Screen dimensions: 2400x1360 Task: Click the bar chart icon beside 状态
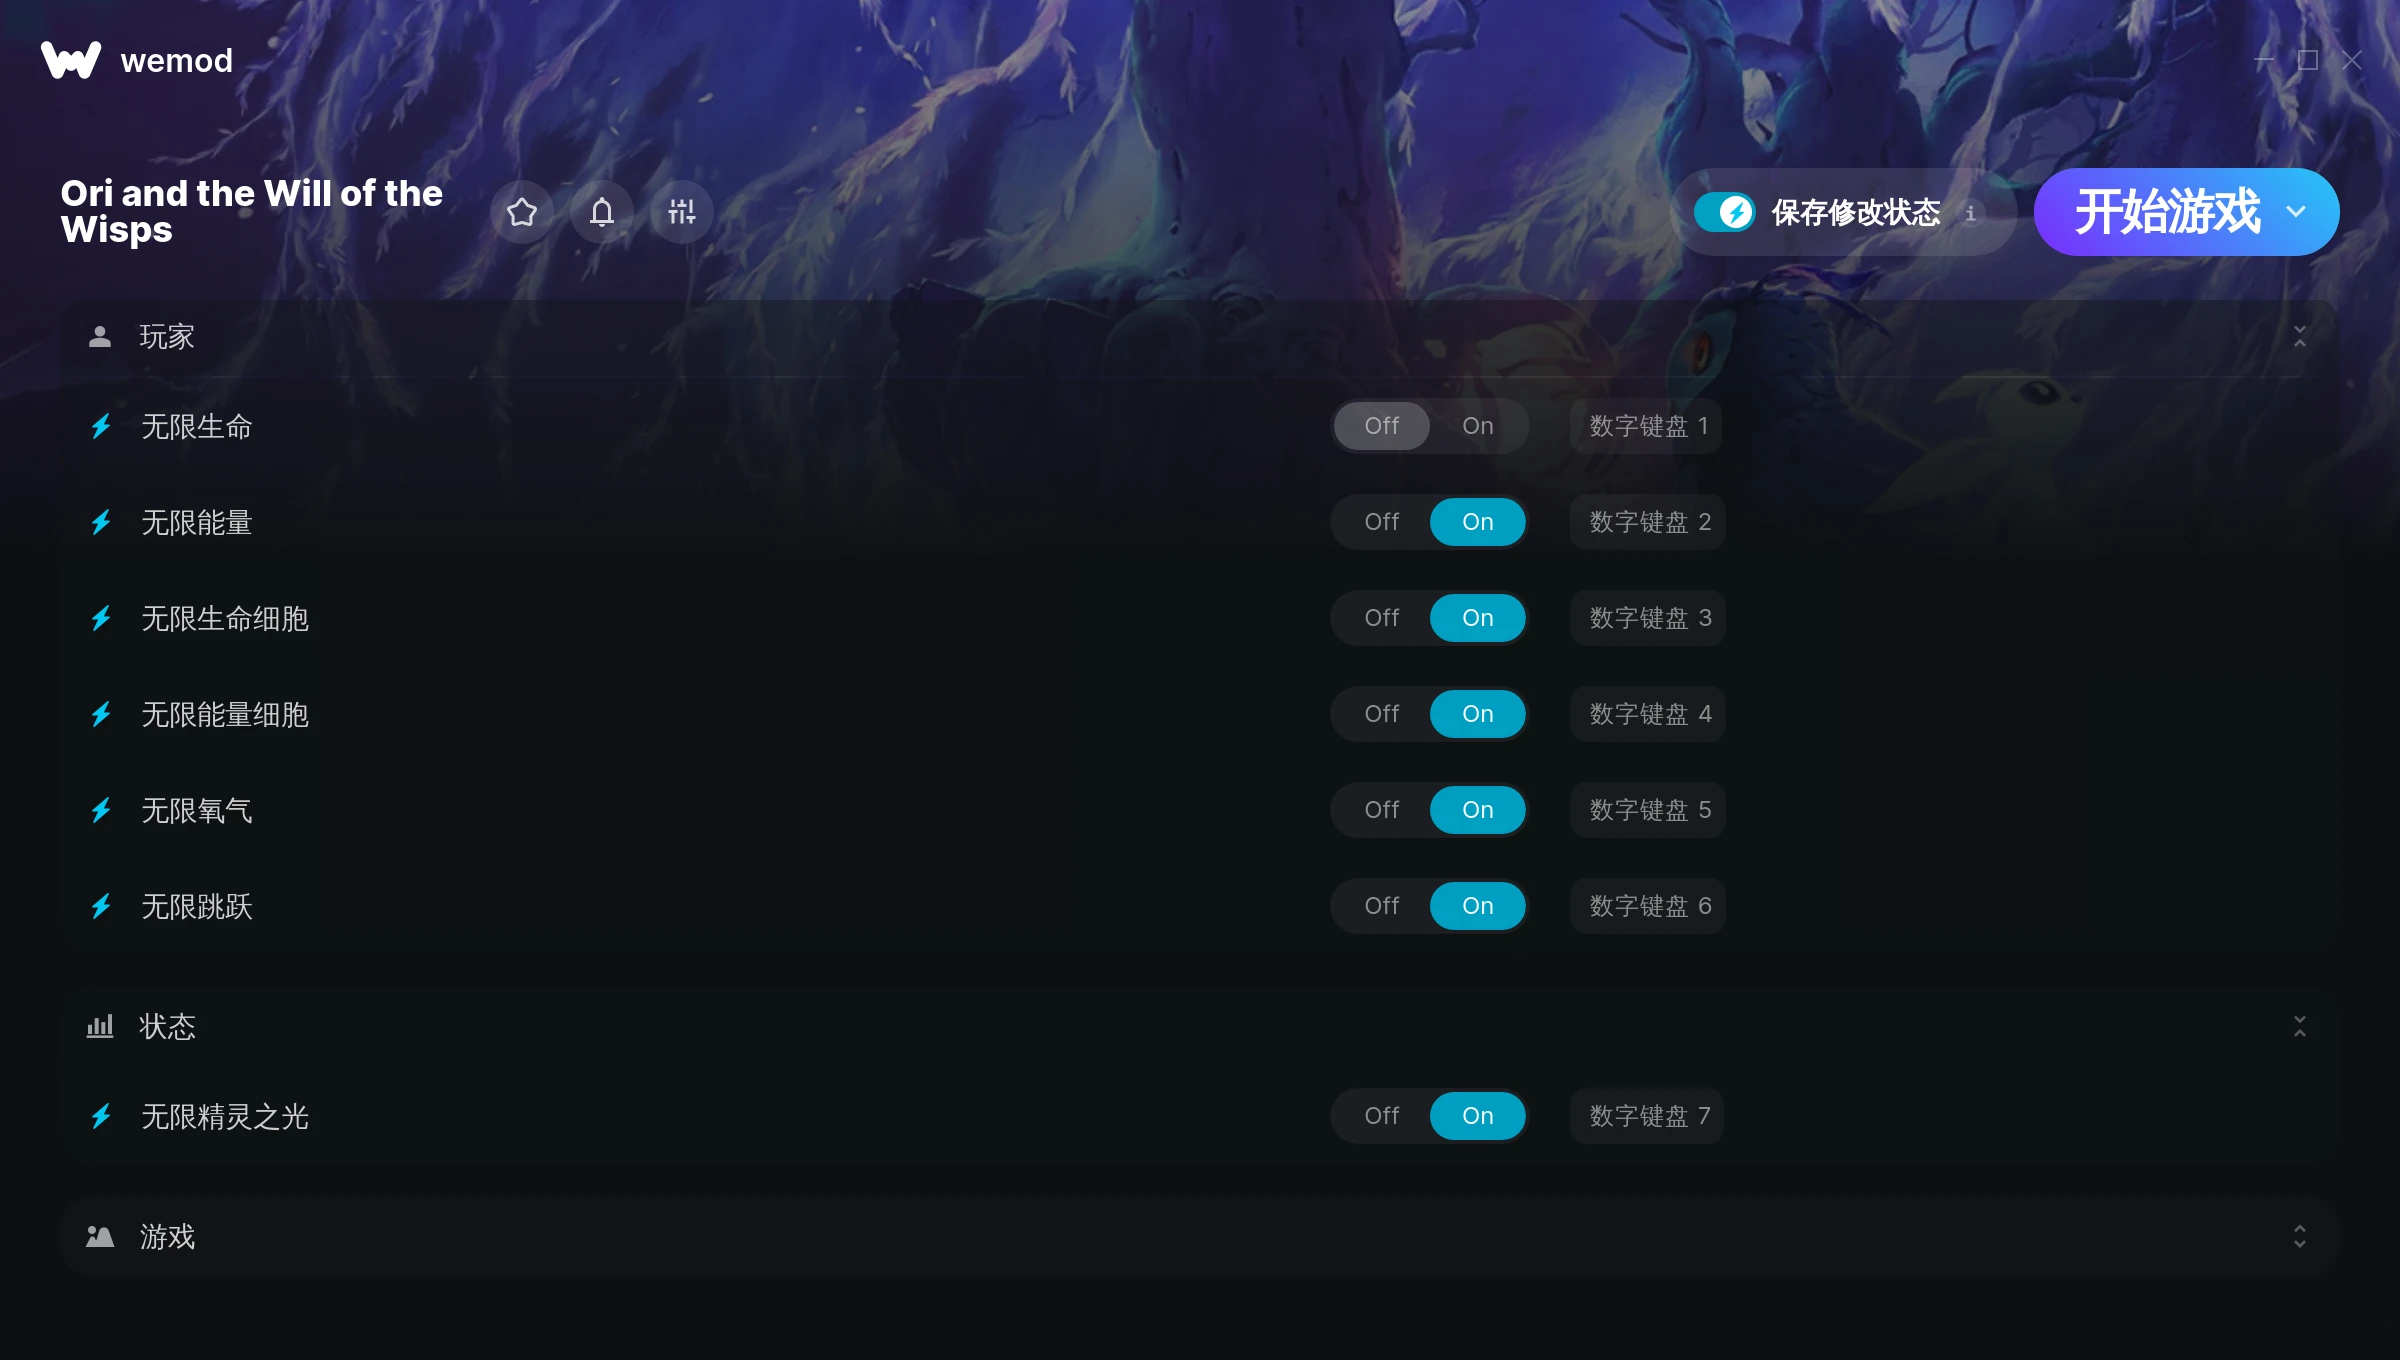[100, 1026]
